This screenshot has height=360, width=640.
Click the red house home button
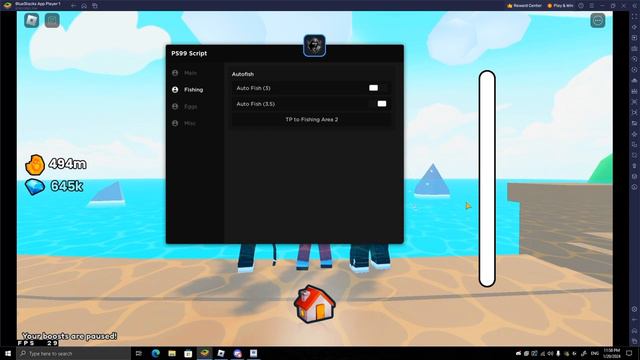[315, 304]
